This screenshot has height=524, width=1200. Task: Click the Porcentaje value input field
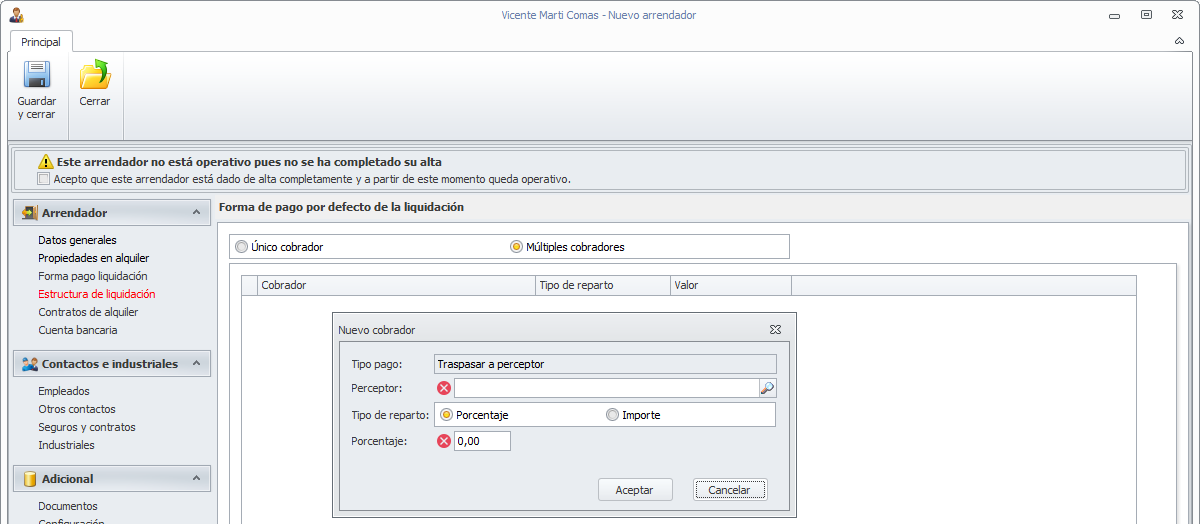click(x=482, y=441)
